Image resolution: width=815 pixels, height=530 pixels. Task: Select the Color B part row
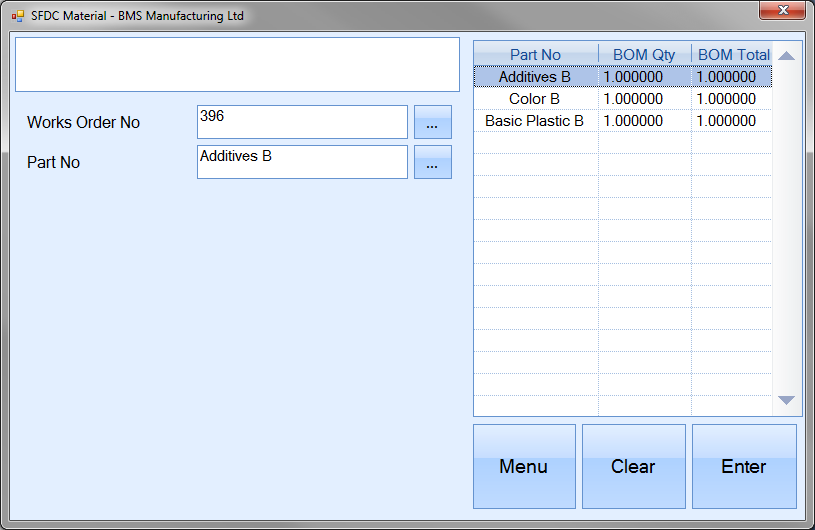tap(535, 99)
